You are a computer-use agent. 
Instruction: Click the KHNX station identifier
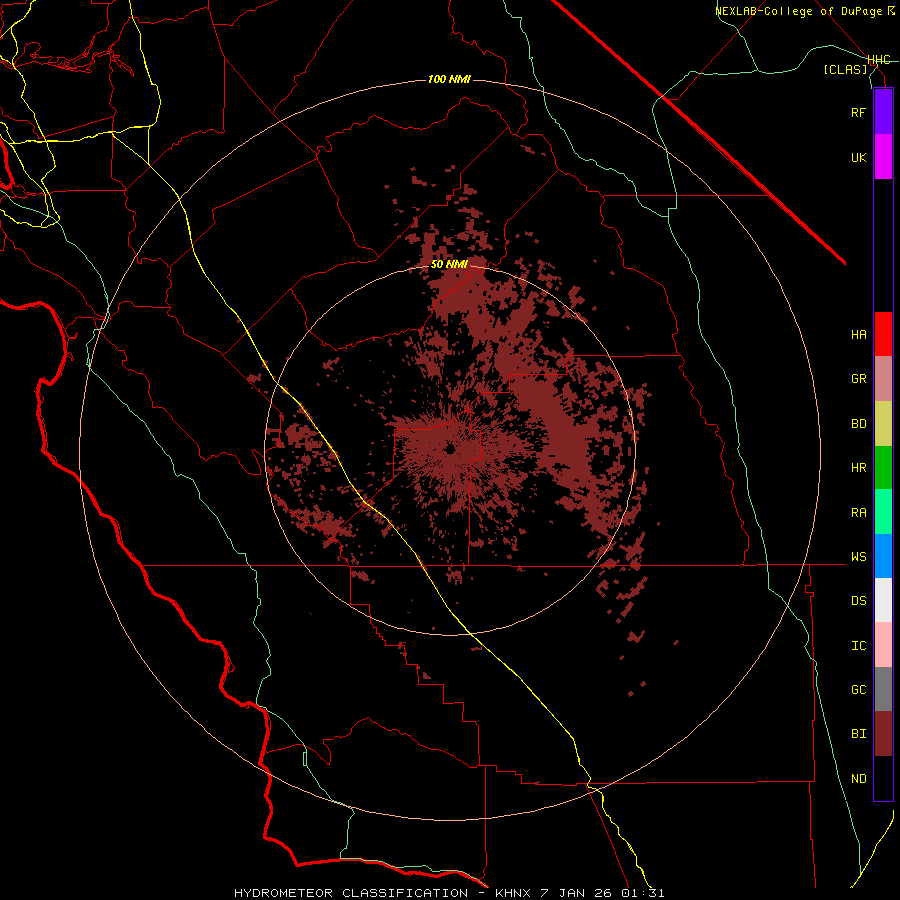click(x=514, y=893)
